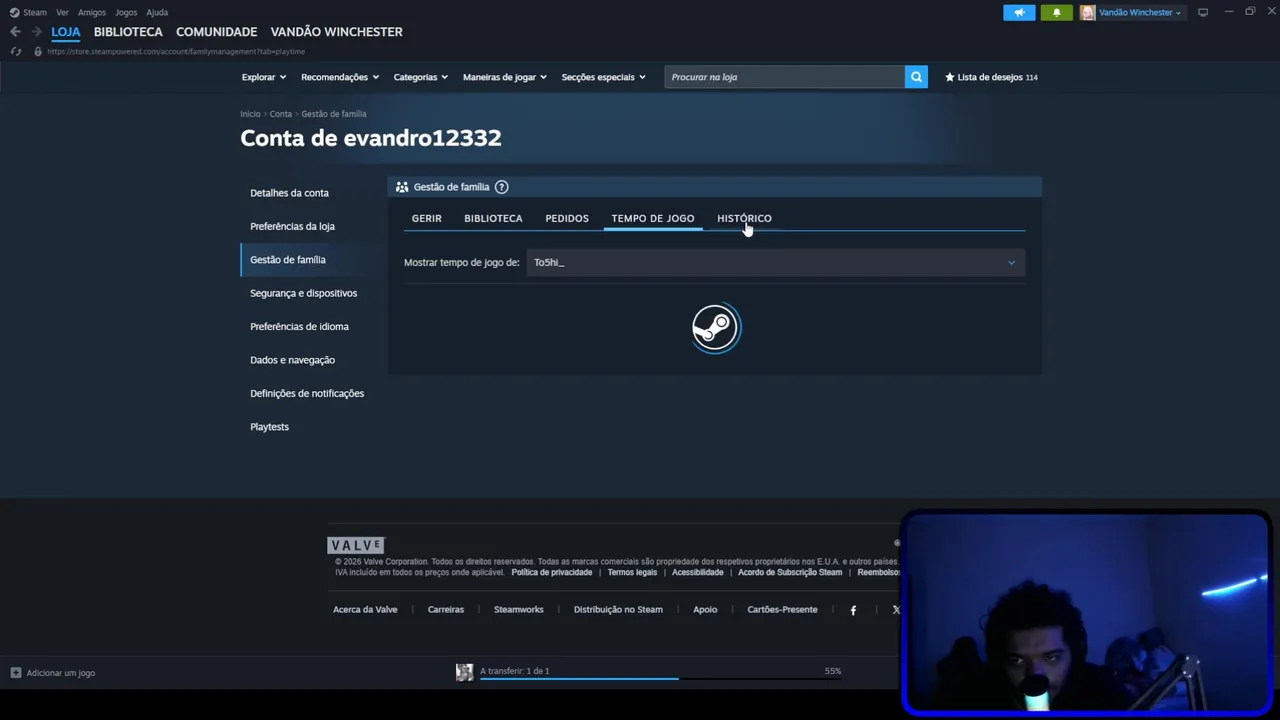Open announcements via the blue megaphone button
The width and height of the screenshot is (1280, 720).
(x=1019, y=12)
